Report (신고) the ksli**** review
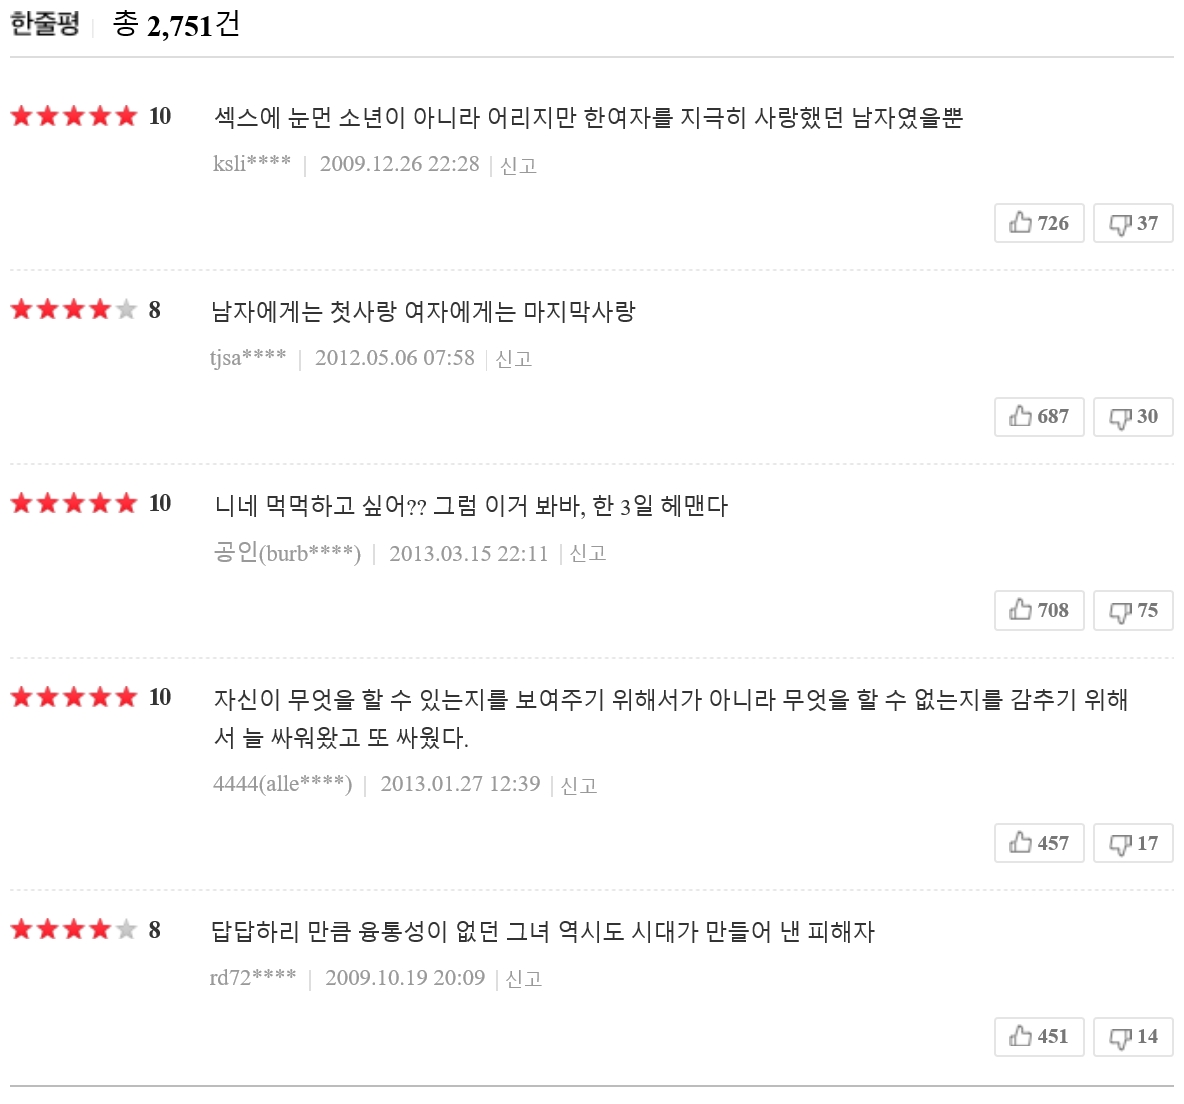 [518, 165]
